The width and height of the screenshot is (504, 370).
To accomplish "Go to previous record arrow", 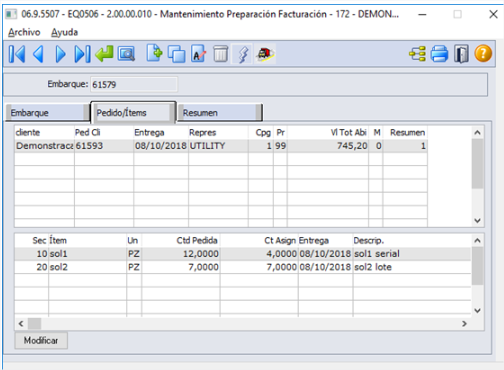I will point(38,54).
